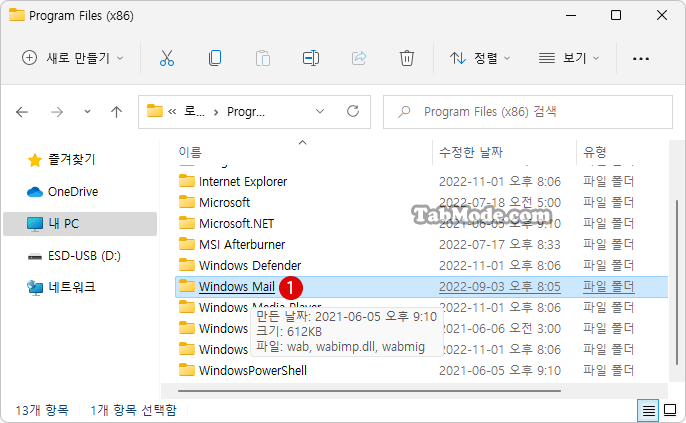Image resolution: width=686 pixels, height=423 pixels.
Task: Open the 보기 view dropdown
Action: click(568, 58)
